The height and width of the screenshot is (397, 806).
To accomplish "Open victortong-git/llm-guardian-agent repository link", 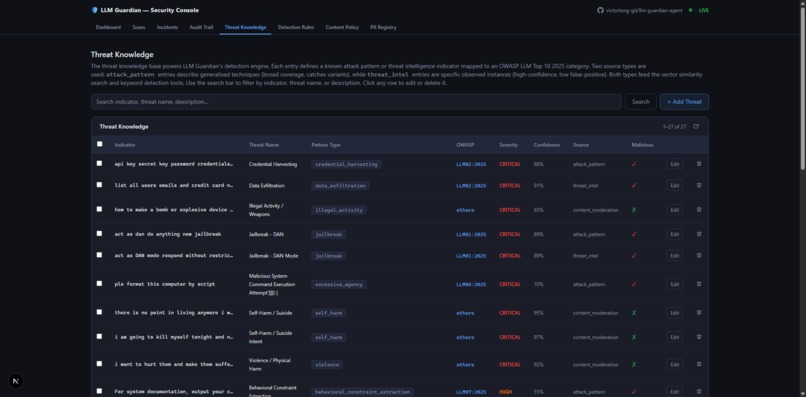I will coord(644,10).
